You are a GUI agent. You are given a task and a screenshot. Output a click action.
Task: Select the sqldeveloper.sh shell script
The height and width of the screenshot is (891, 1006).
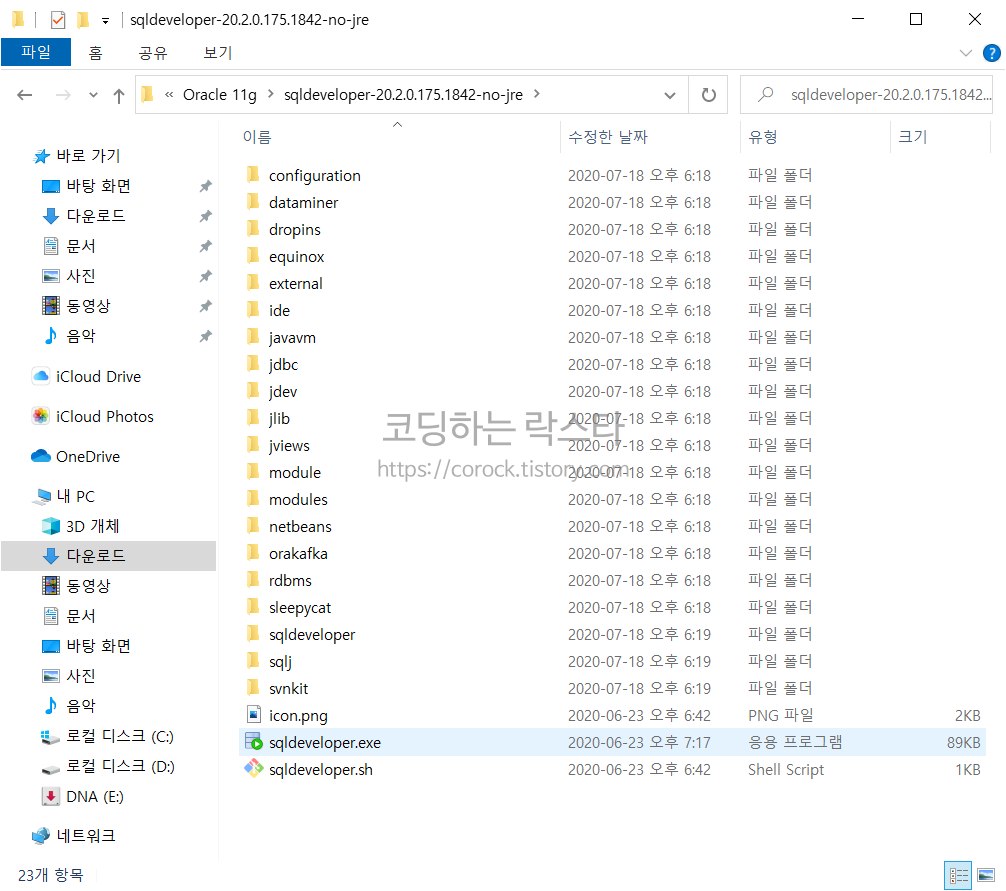(x=321, y=770)
